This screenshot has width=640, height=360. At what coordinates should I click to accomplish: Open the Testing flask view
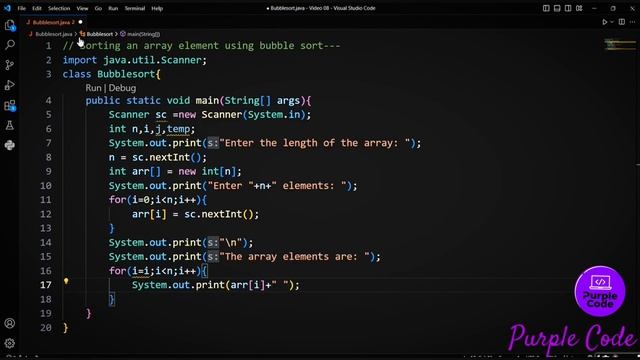(10, 125)
